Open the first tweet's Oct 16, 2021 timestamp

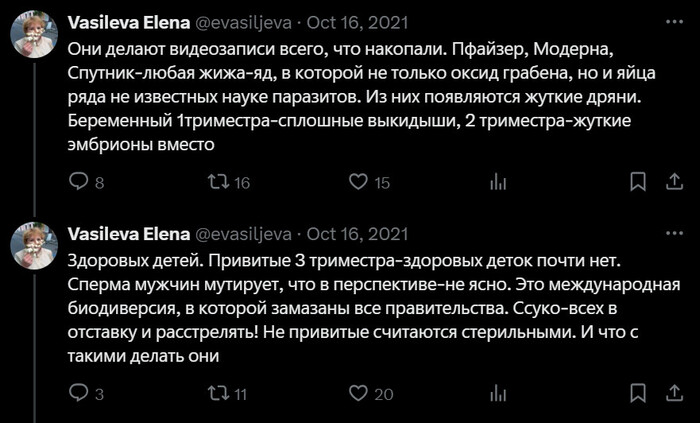click(x=357, y=22)
